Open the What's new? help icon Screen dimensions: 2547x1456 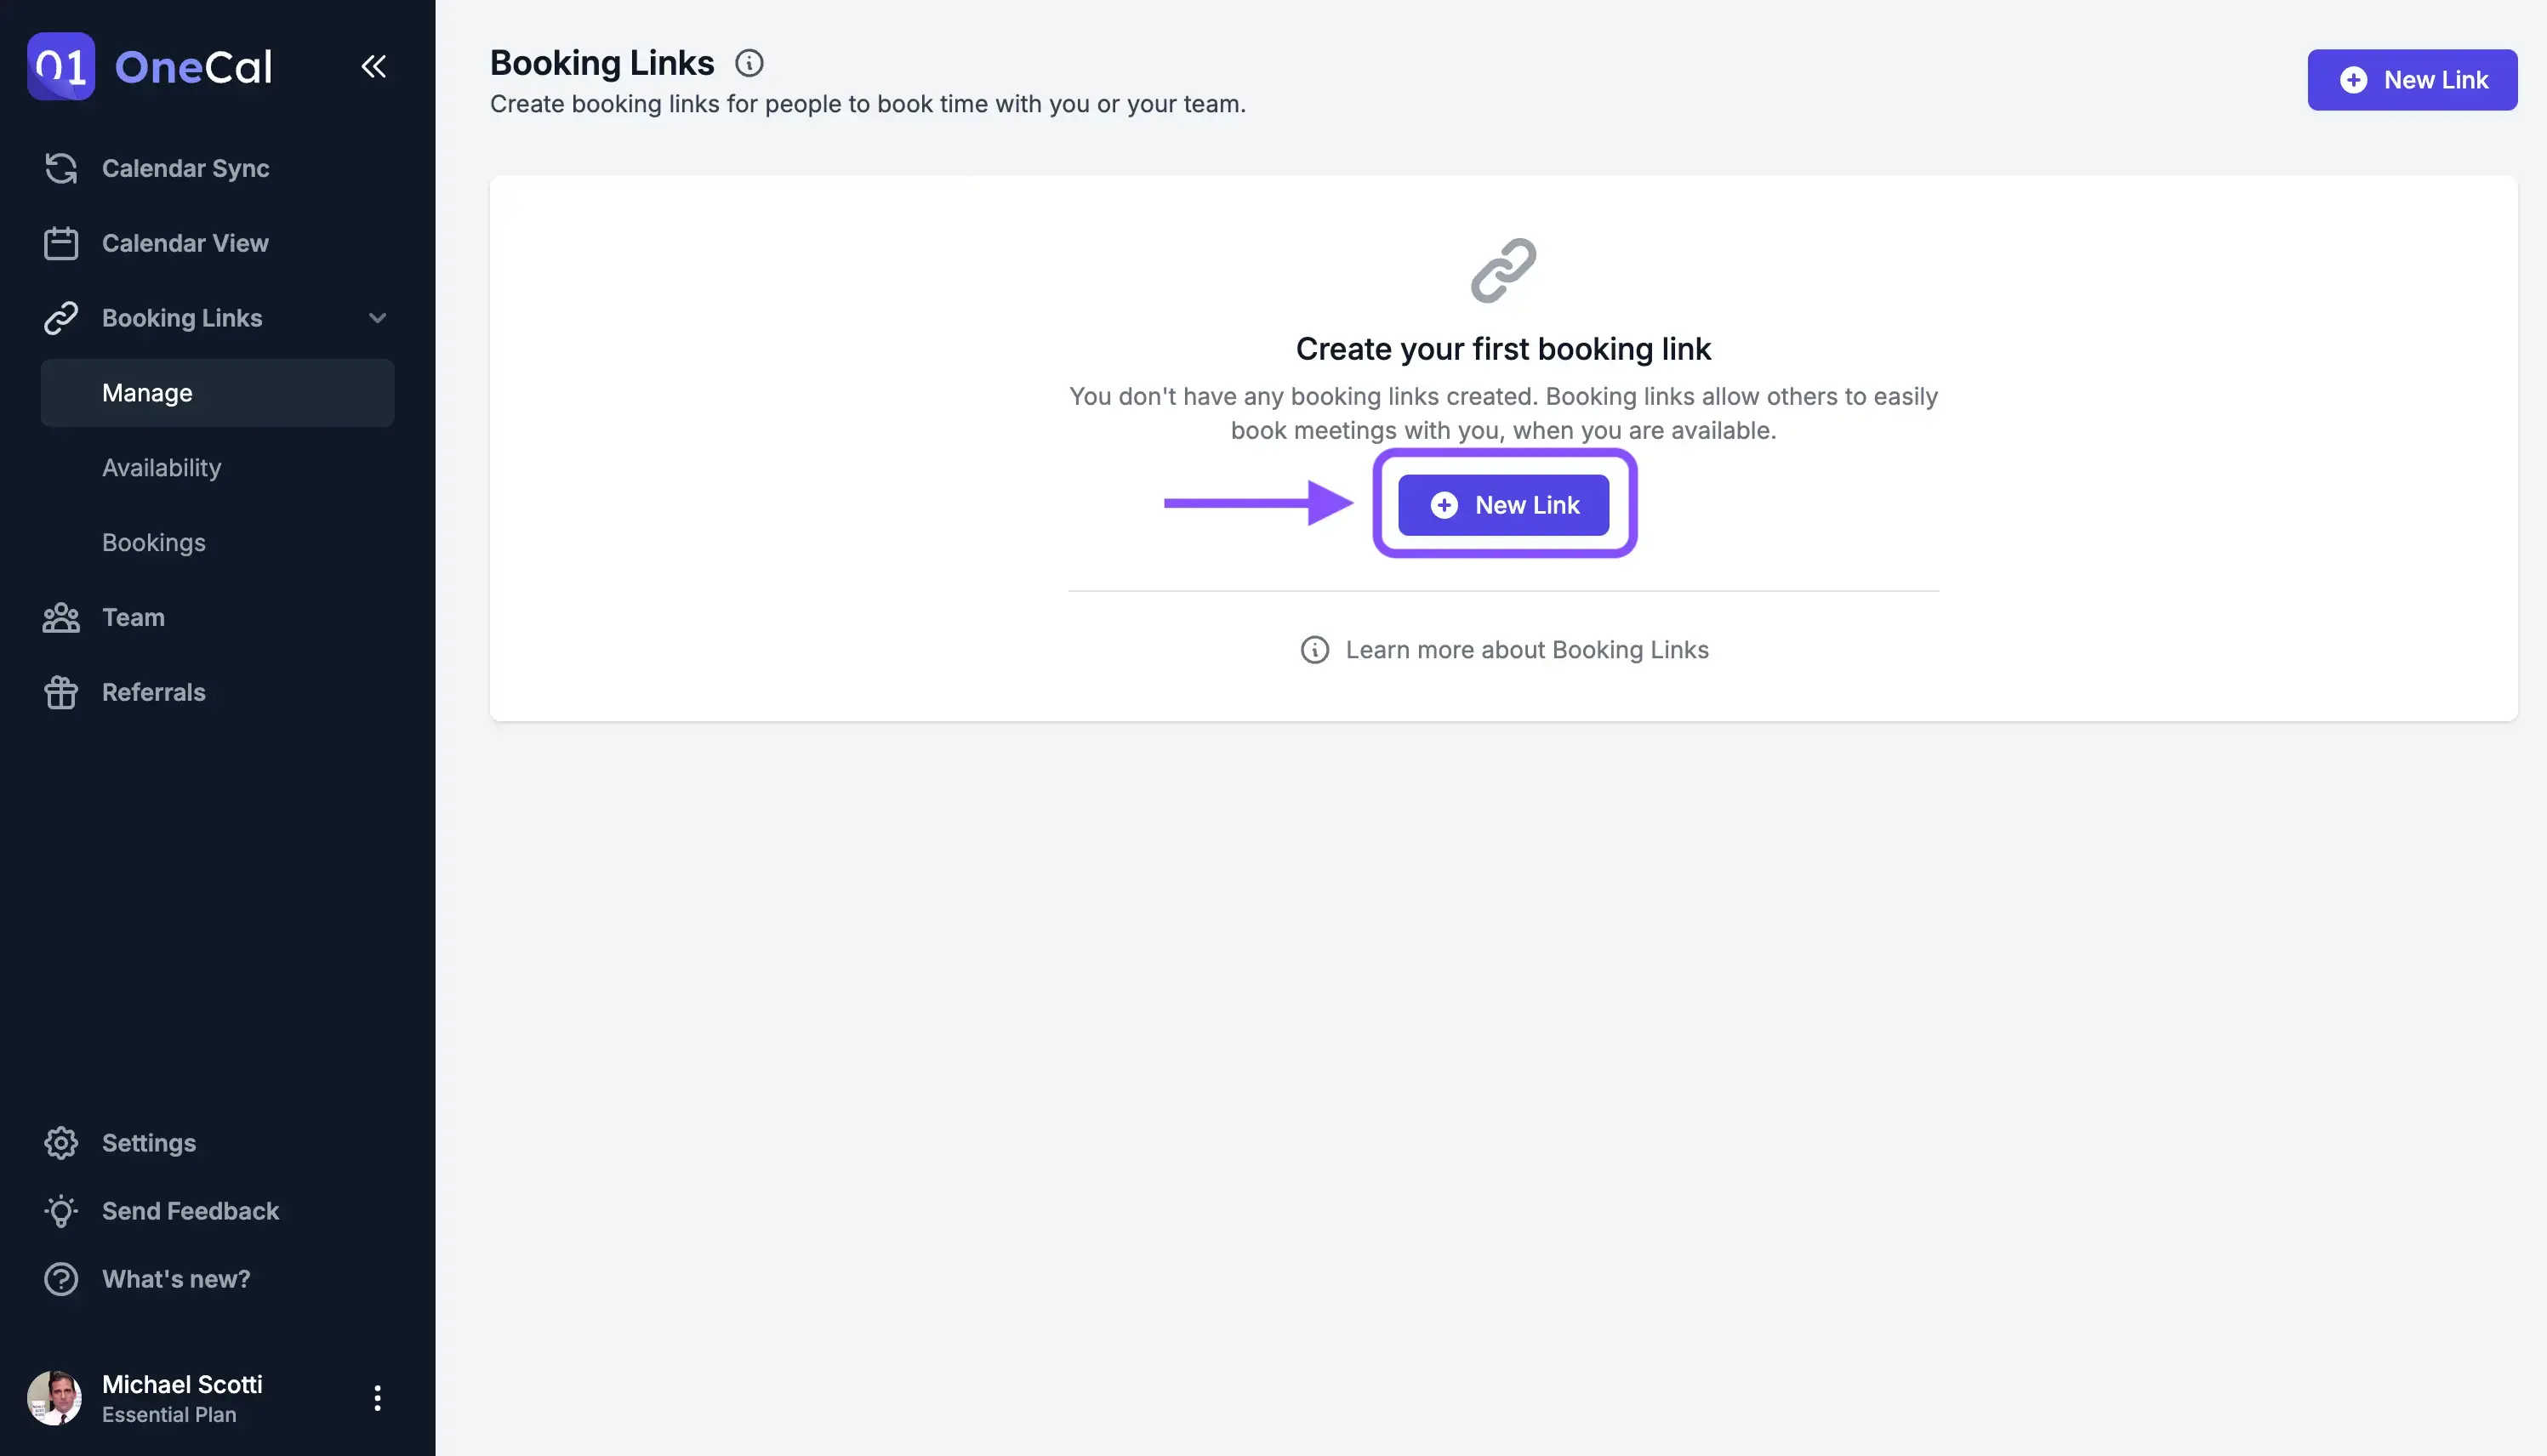coord(61,1279)
